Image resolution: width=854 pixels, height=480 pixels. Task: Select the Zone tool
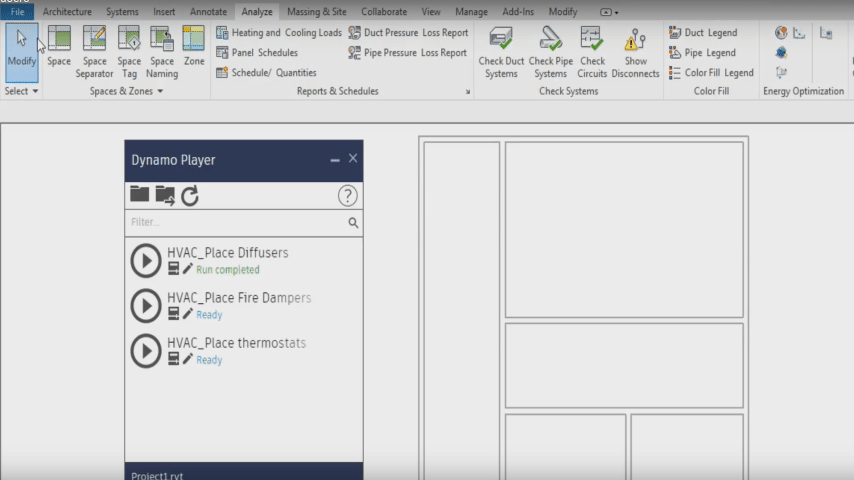tap(194, 47)
